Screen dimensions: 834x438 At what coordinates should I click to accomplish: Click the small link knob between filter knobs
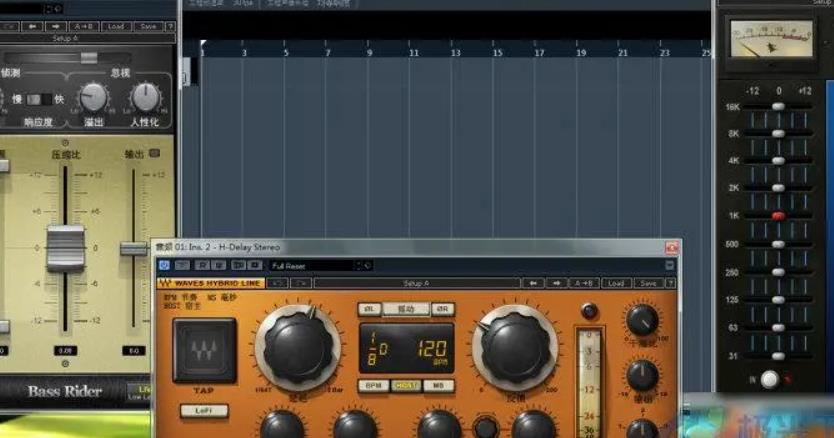[485, 427]
